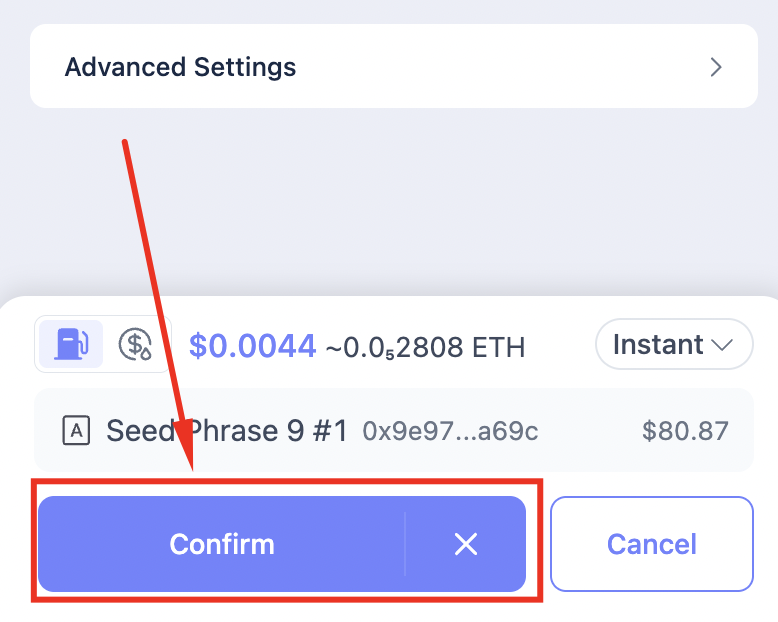Click blank area of signing account row
Image resolution: width=778 pixels, height=622 pixels.
590,432
